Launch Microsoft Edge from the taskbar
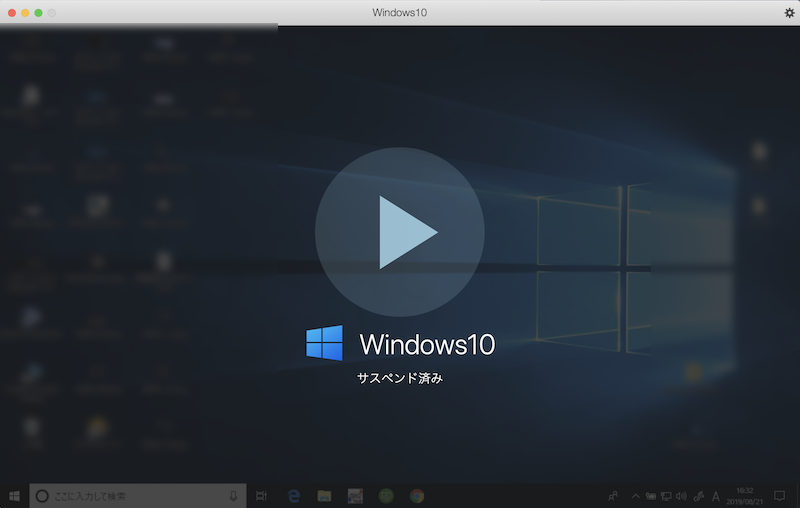Viewport: 800px width, 508px height. point(294,495)
